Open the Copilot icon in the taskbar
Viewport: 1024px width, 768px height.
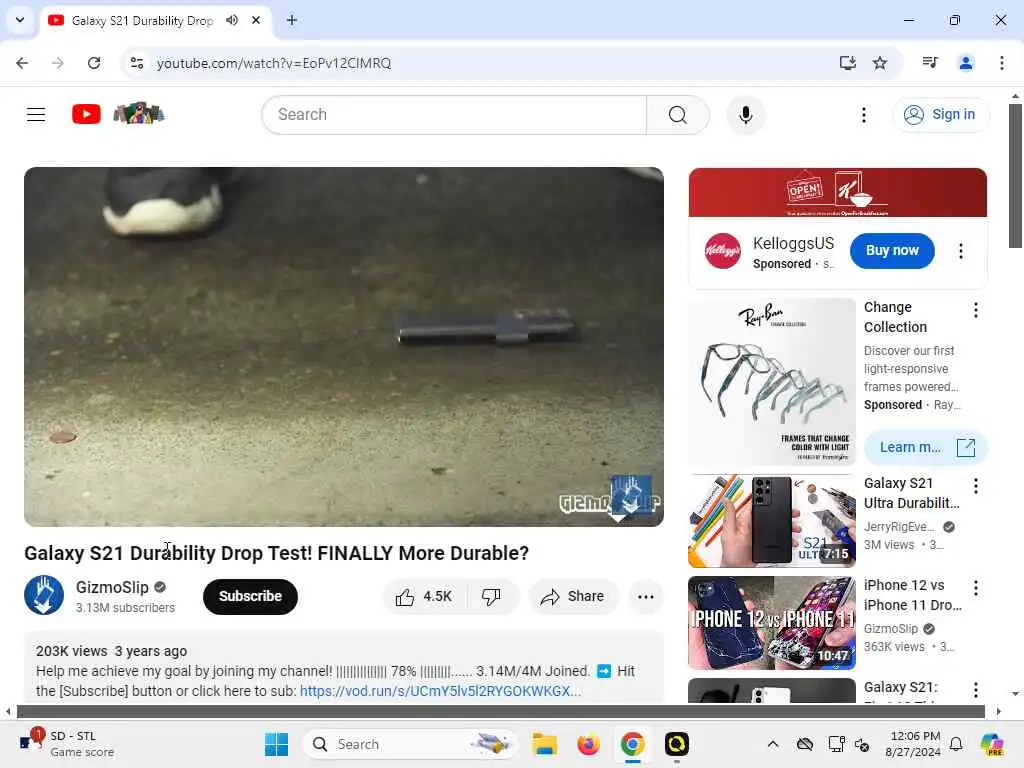992,744
